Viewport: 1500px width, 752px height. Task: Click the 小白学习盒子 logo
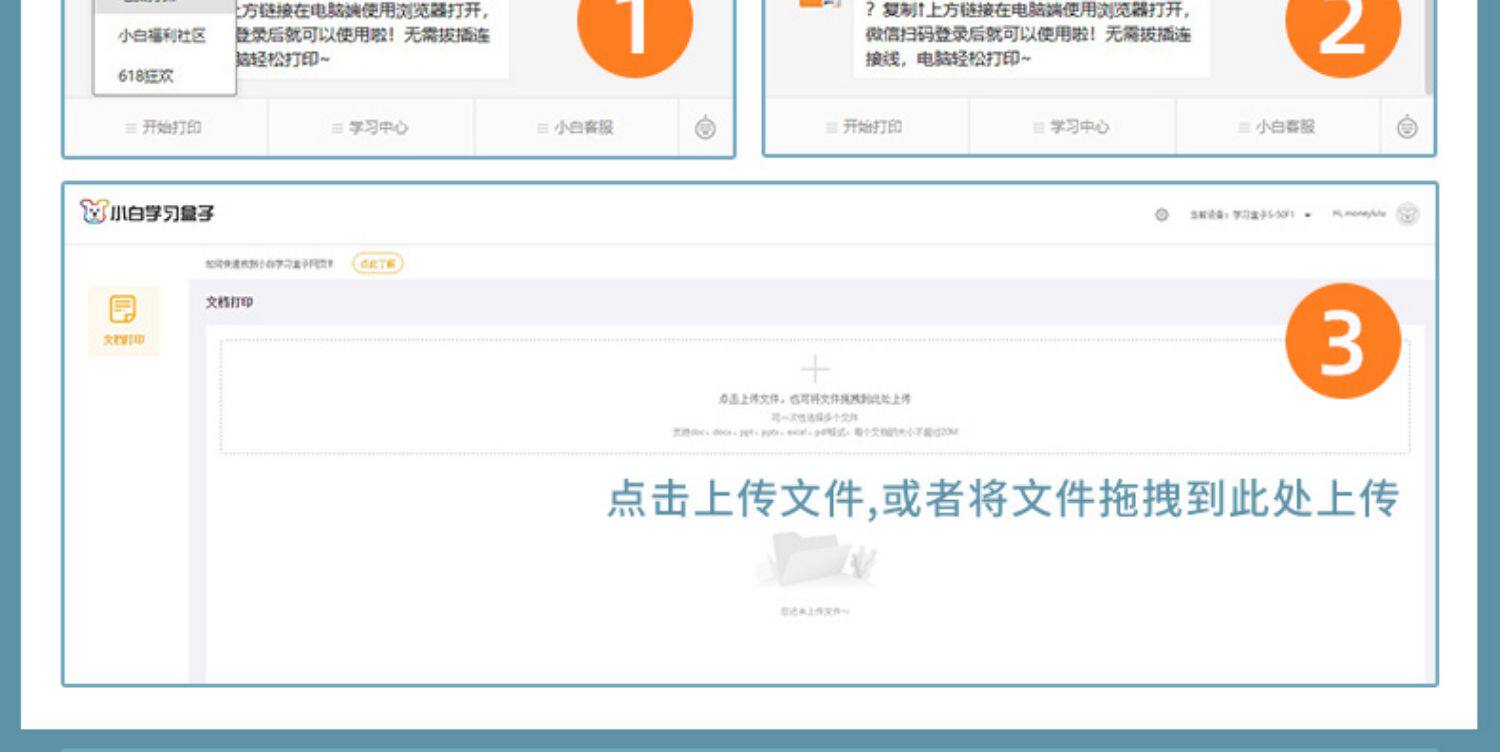[148, 212]
